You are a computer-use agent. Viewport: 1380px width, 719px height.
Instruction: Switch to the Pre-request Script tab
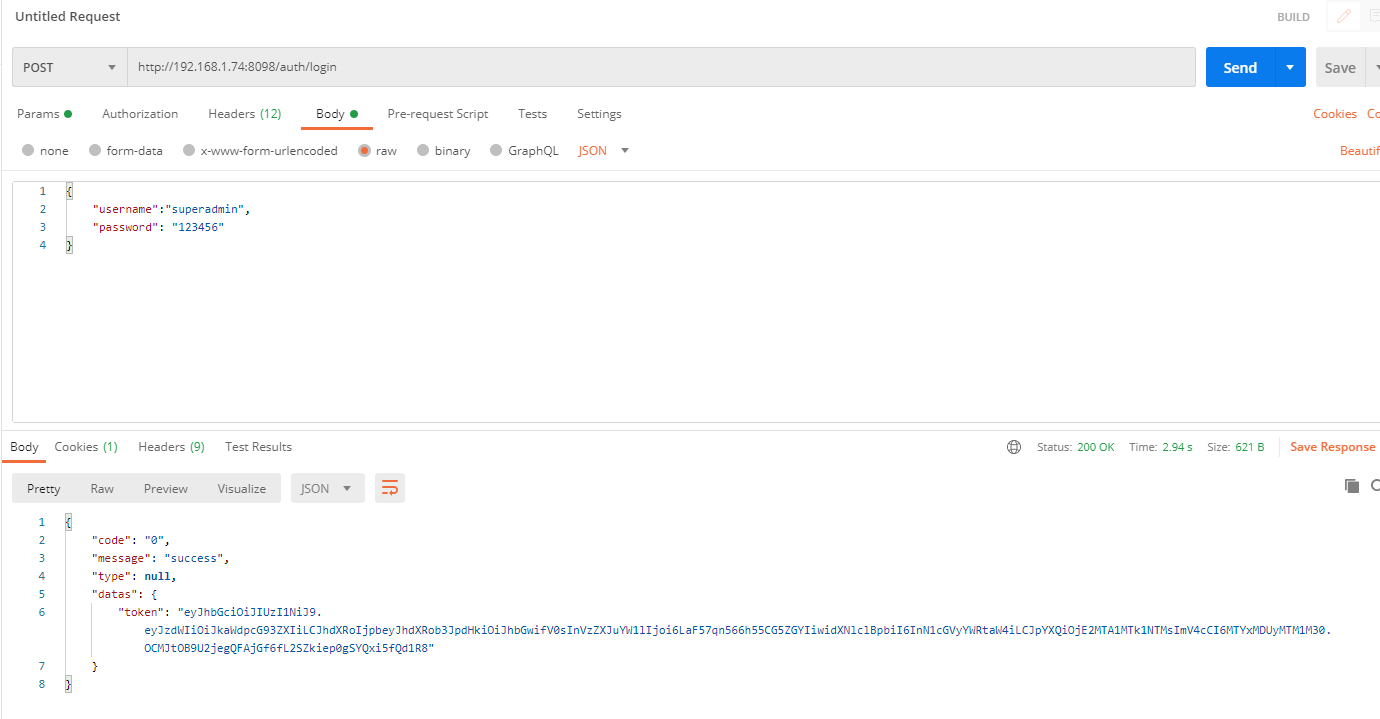(x=438, y=114)
